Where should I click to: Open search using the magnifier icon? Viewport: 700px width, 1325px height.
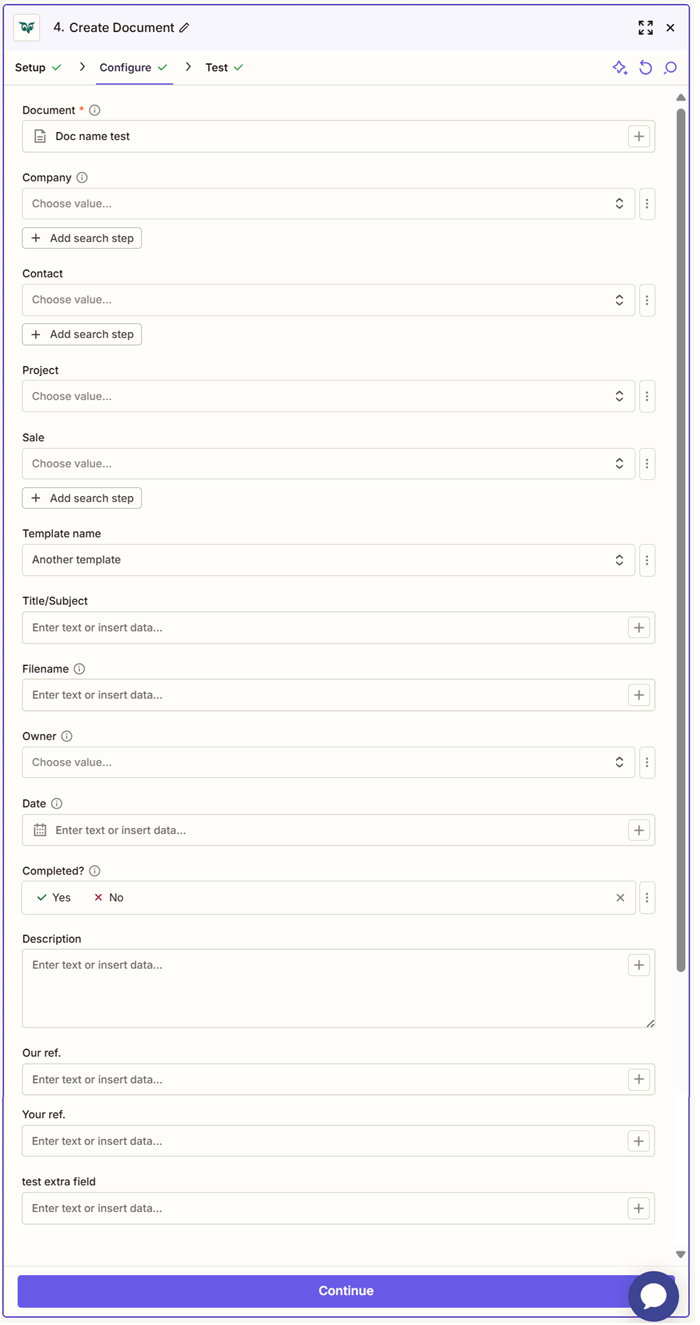click(672, 67)
